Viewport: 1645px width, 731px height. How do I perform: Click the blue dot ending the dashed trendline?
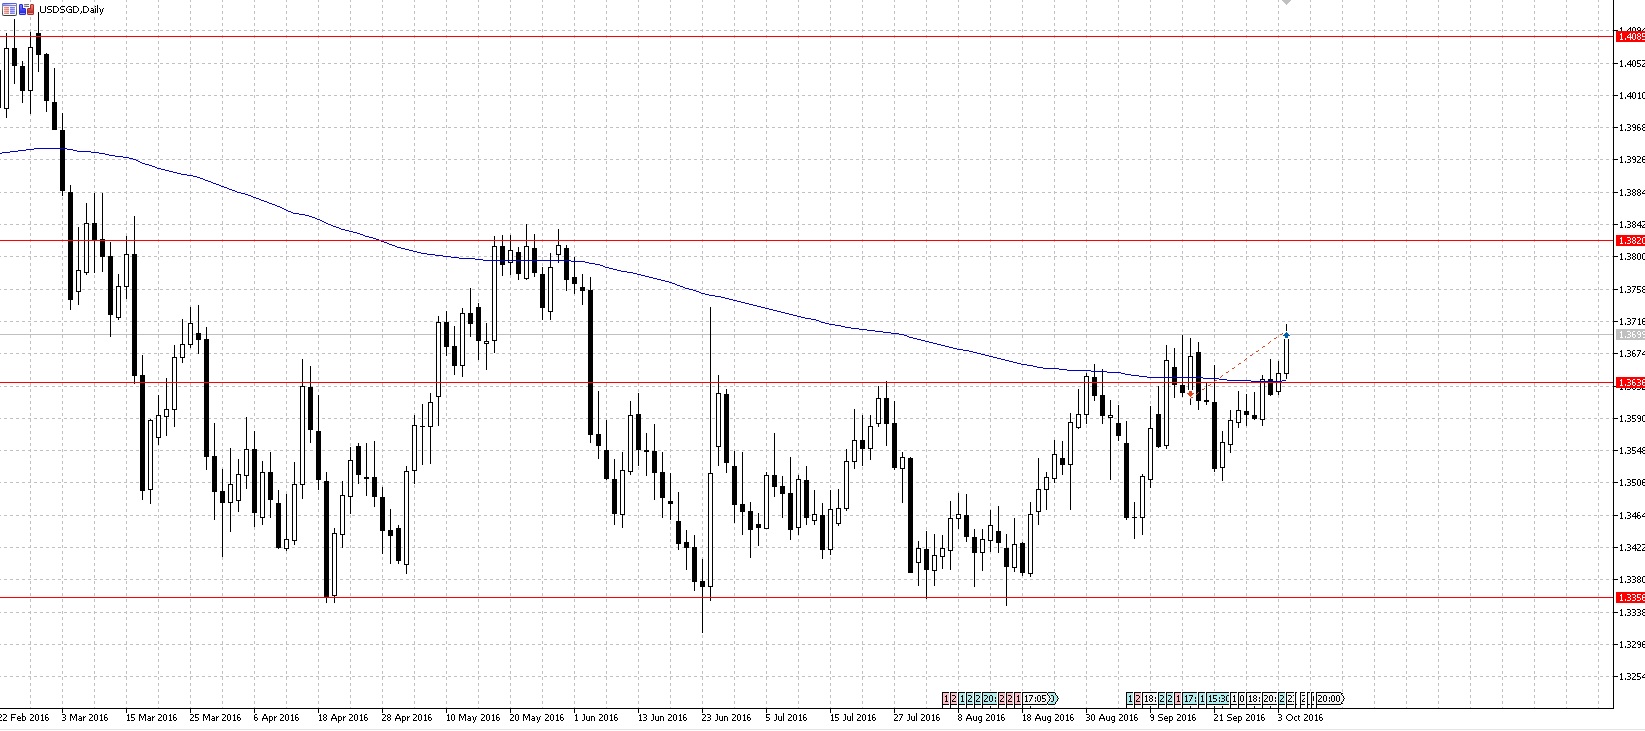pos(1286,334)
